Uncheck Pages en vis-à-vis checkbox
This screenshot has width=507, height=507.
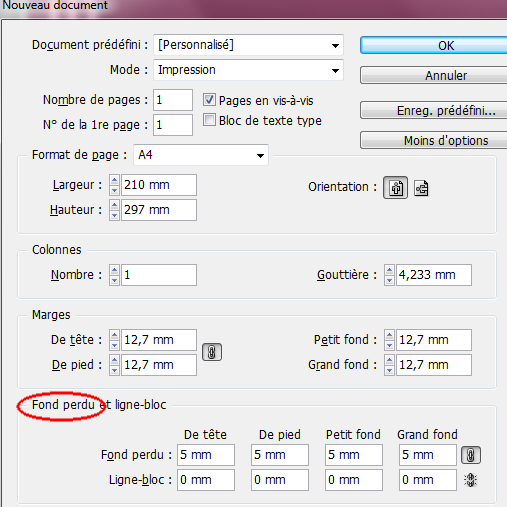click(209, 100)
